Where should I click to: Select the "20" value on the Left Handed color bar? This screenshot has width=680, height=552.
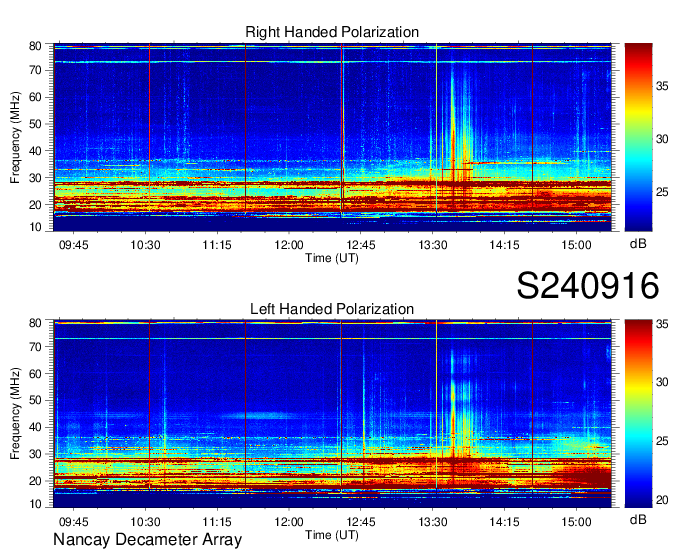click(662, 500)
